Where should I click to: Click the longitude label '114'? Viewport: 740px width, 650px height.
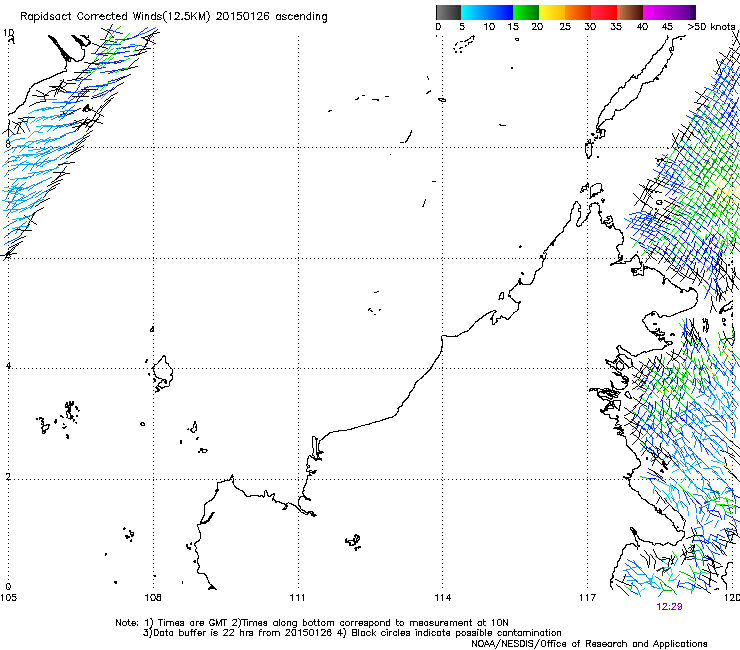(443, 598)
